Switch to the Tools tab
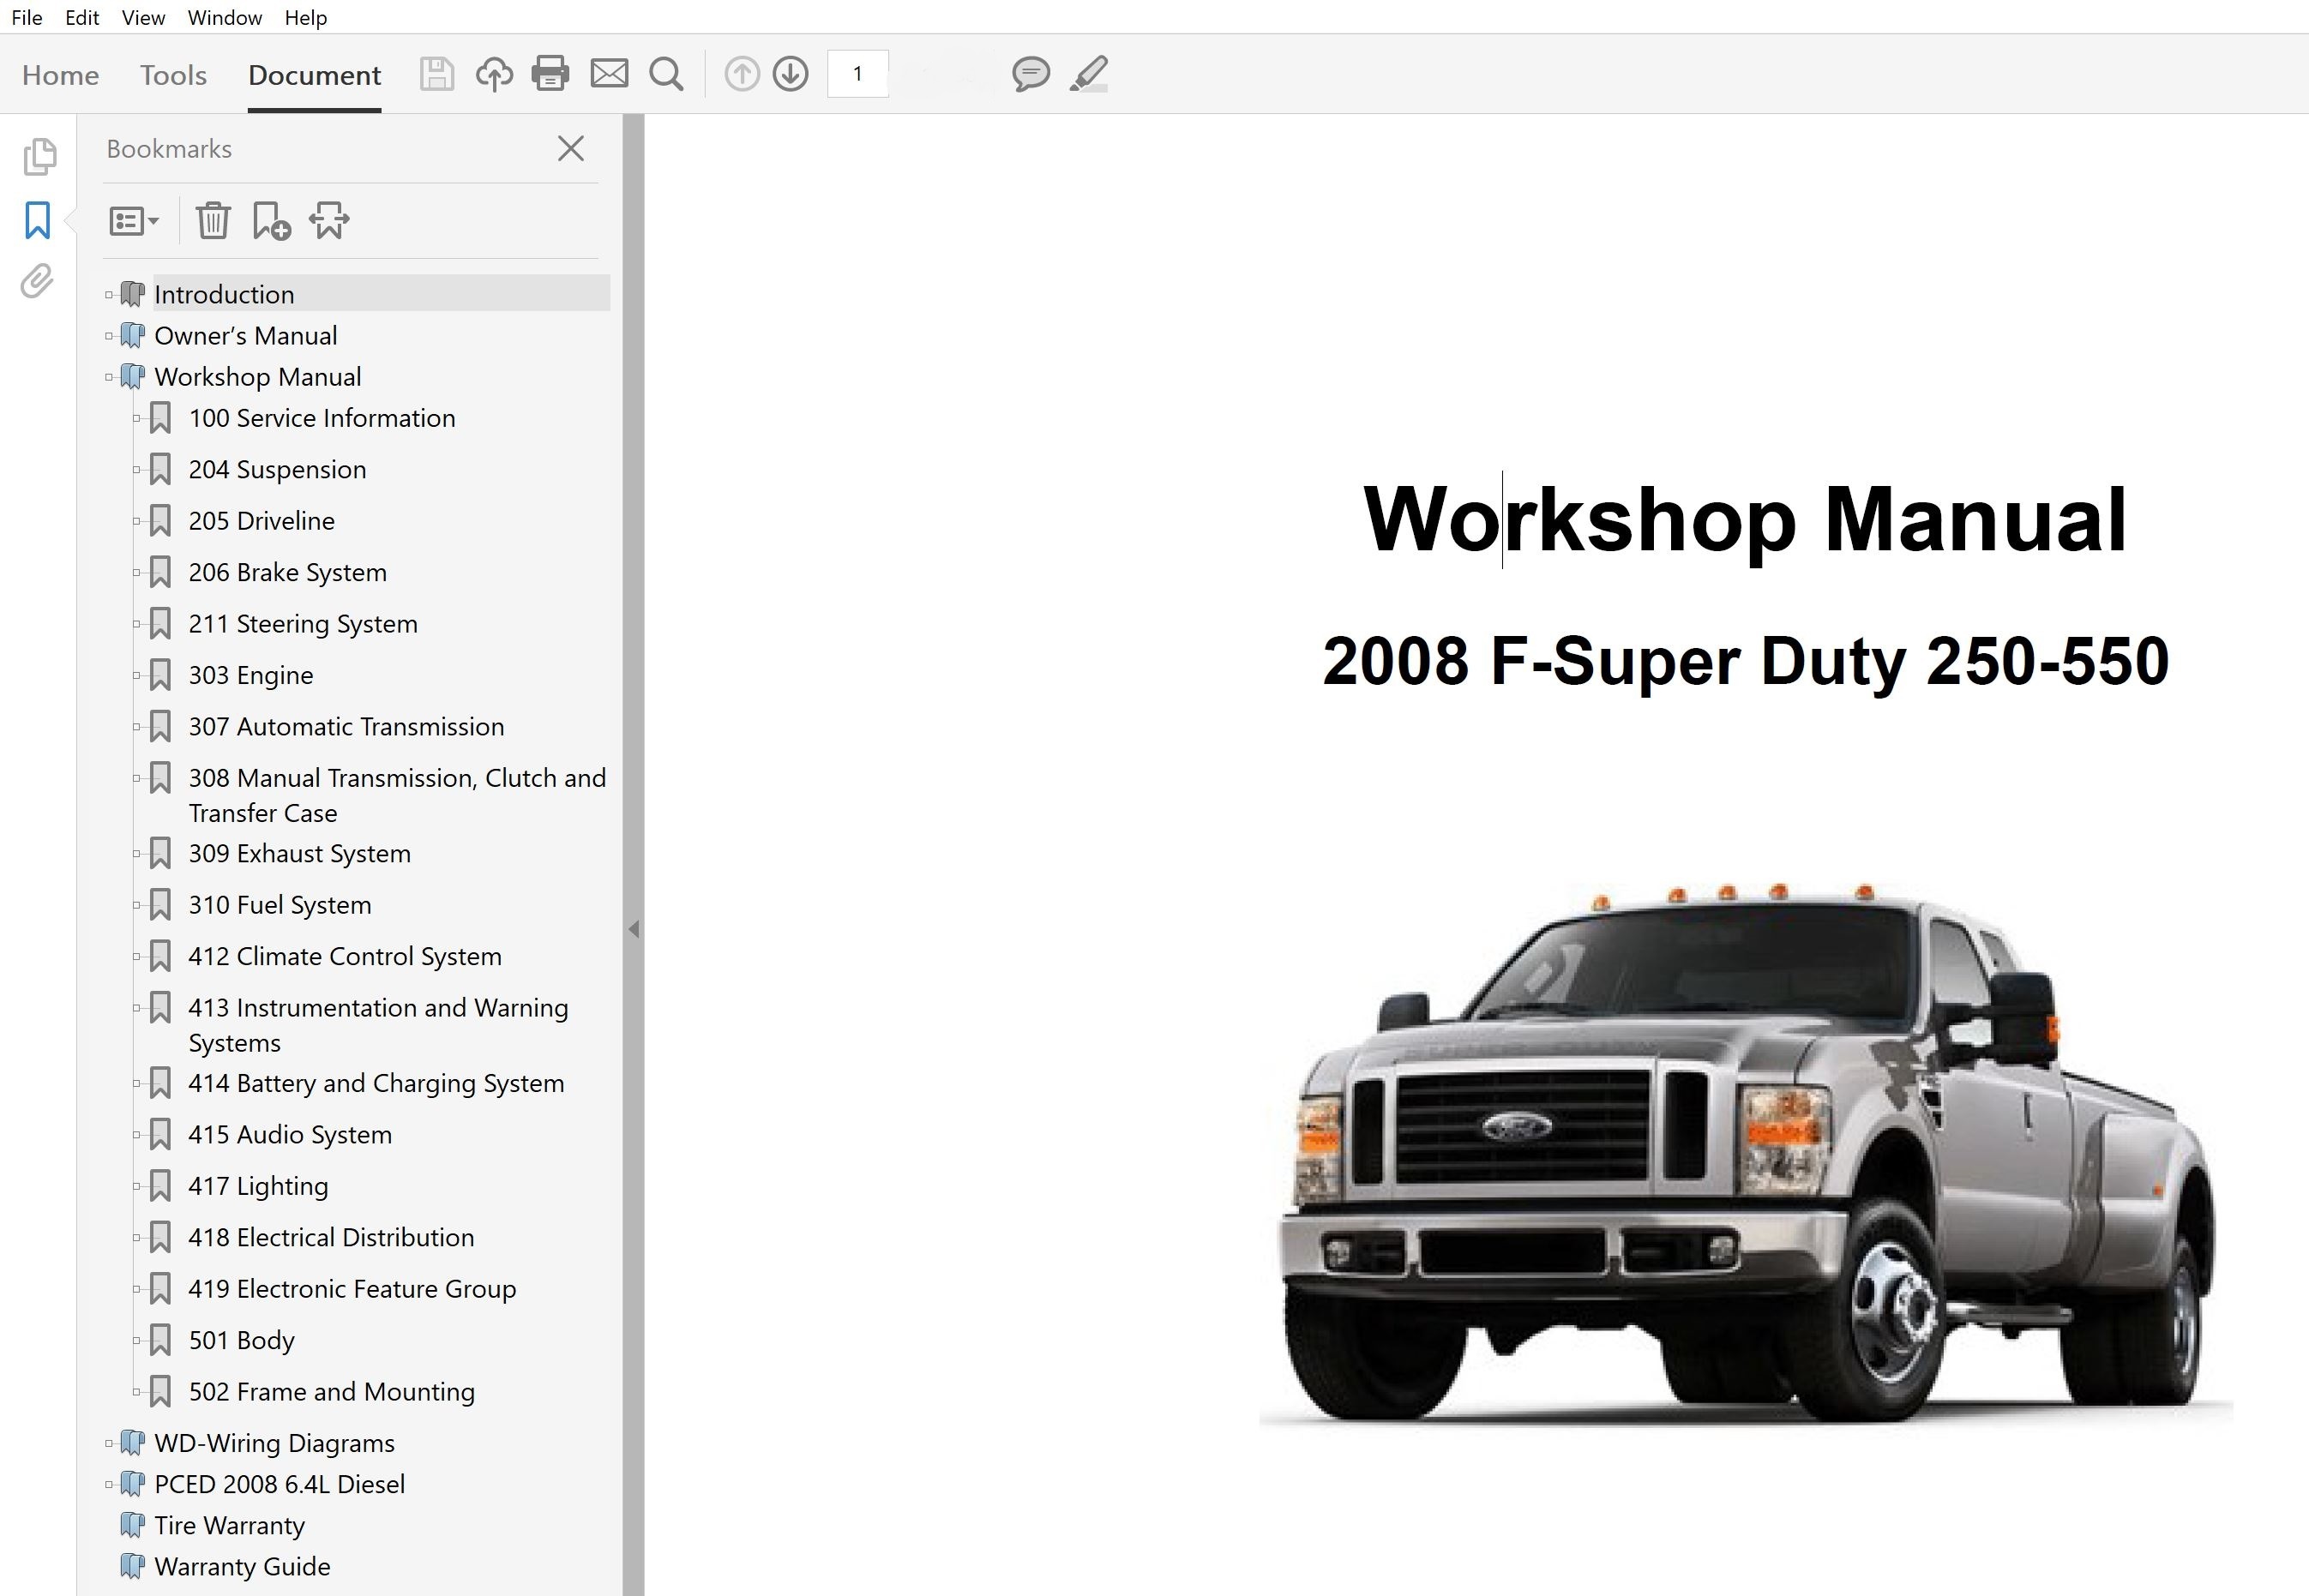 pyautogui.click(x=173, y=75)
